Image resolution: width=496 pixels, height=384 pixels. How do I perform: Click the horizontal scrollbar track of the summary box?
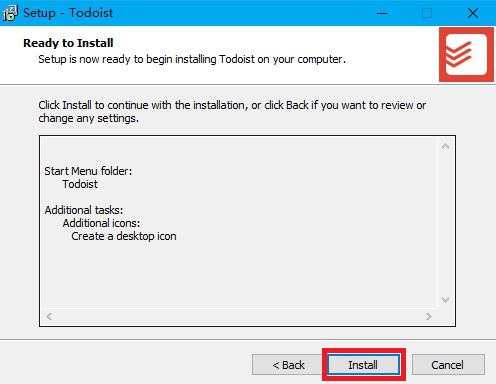click(239, 316)
